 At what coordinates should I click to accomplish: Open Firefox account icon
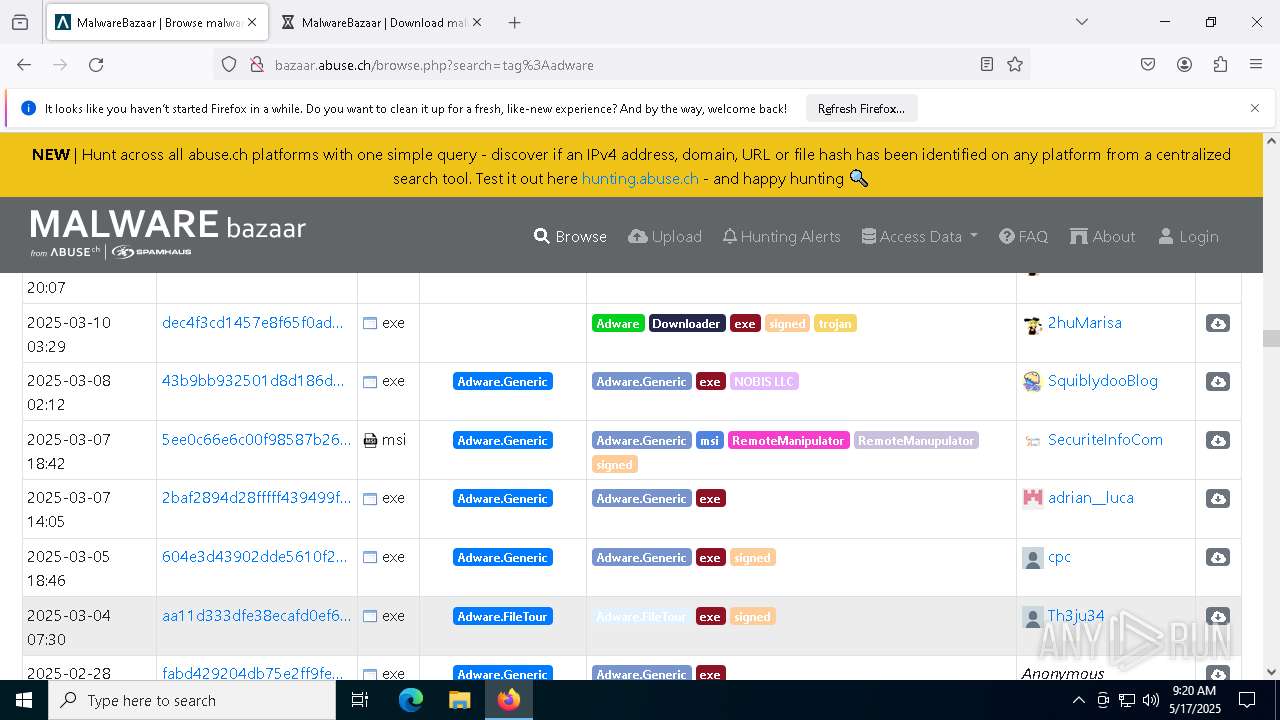(x=1184, y=65)
